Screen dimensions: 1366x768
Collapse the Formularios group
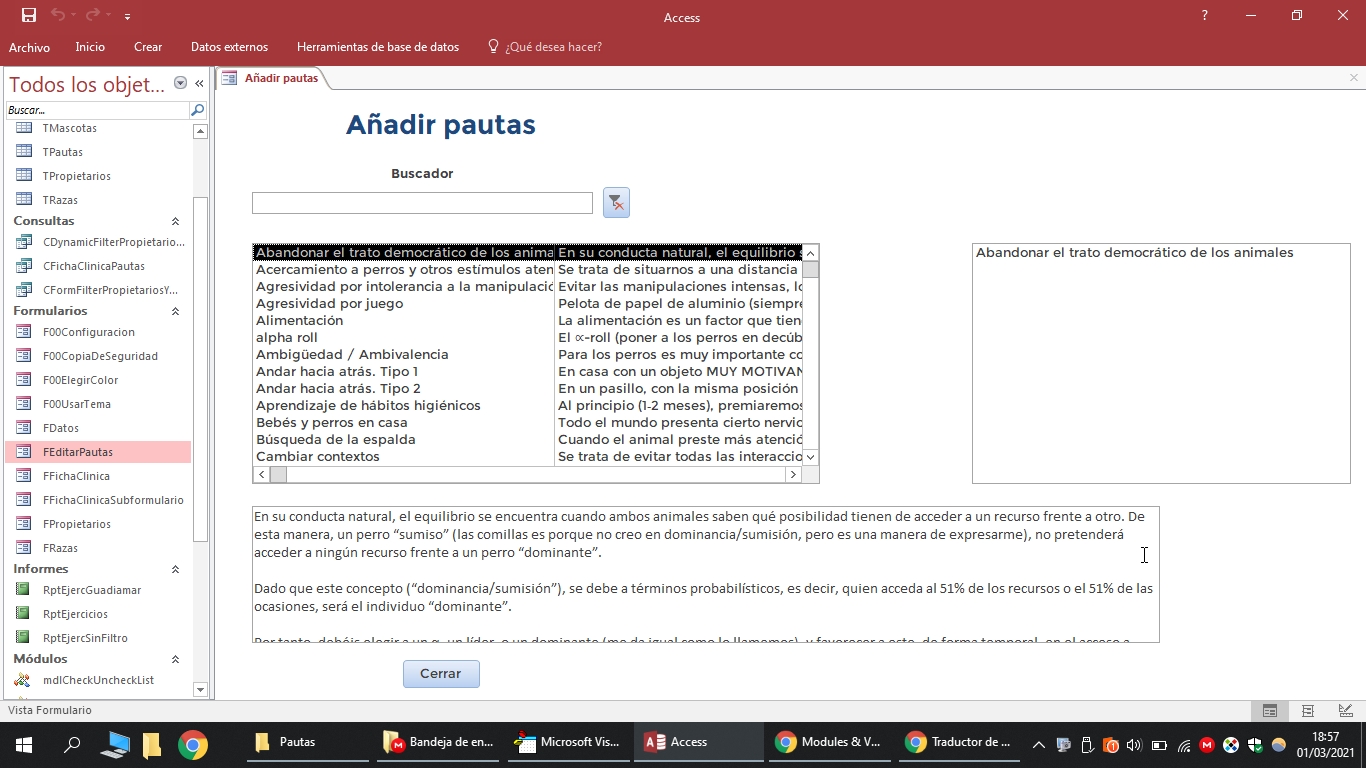(176, 311)
